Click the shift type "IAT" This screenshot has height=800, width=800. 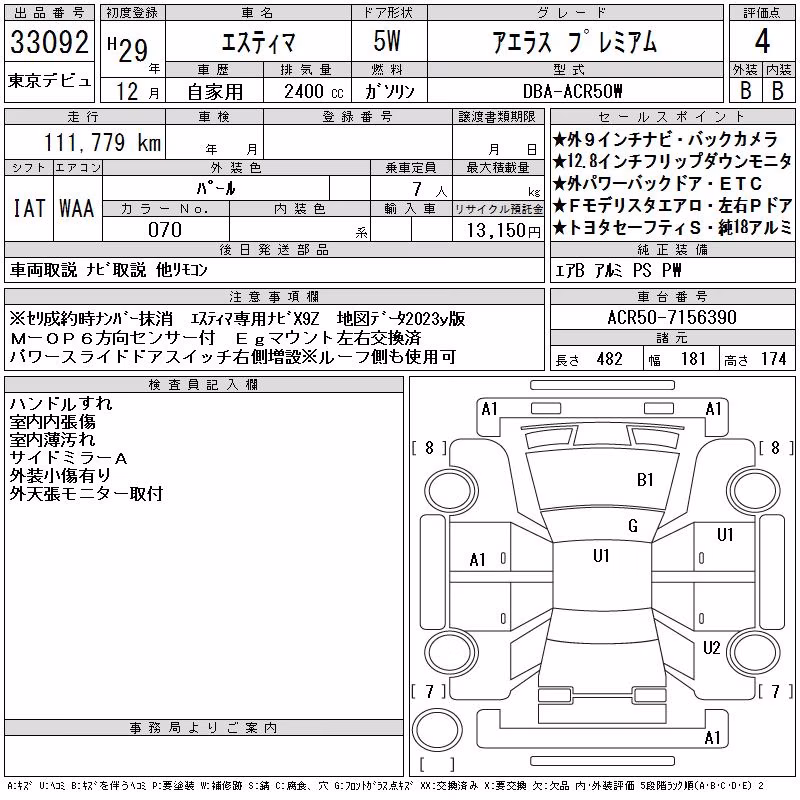click(29, 209)
